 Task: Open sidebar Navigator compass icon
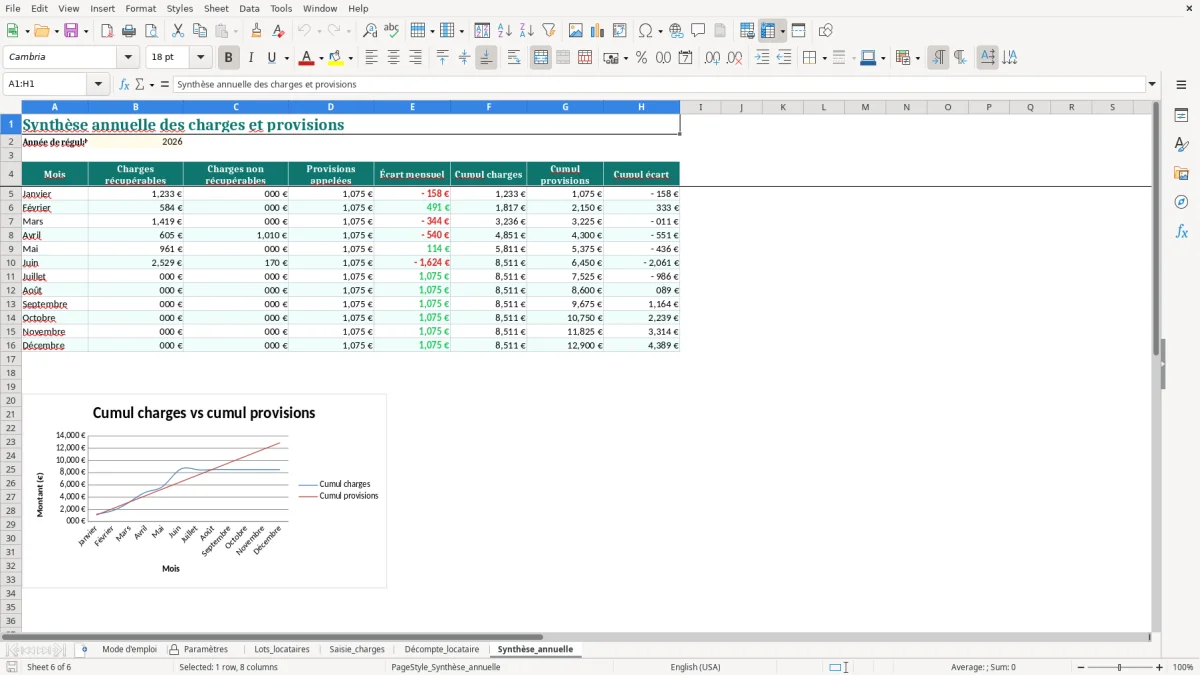(1181, 202)
